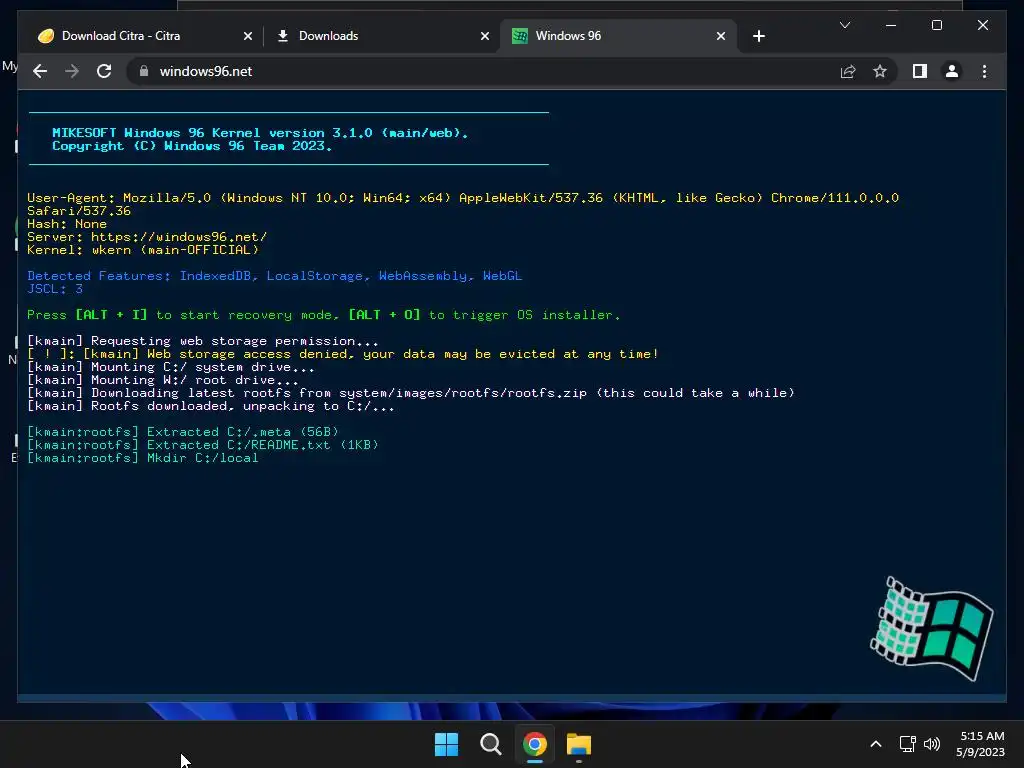Click the Chrome taskbar icon
Viewport: 1024px width, 768px height.
click(534, 744)
